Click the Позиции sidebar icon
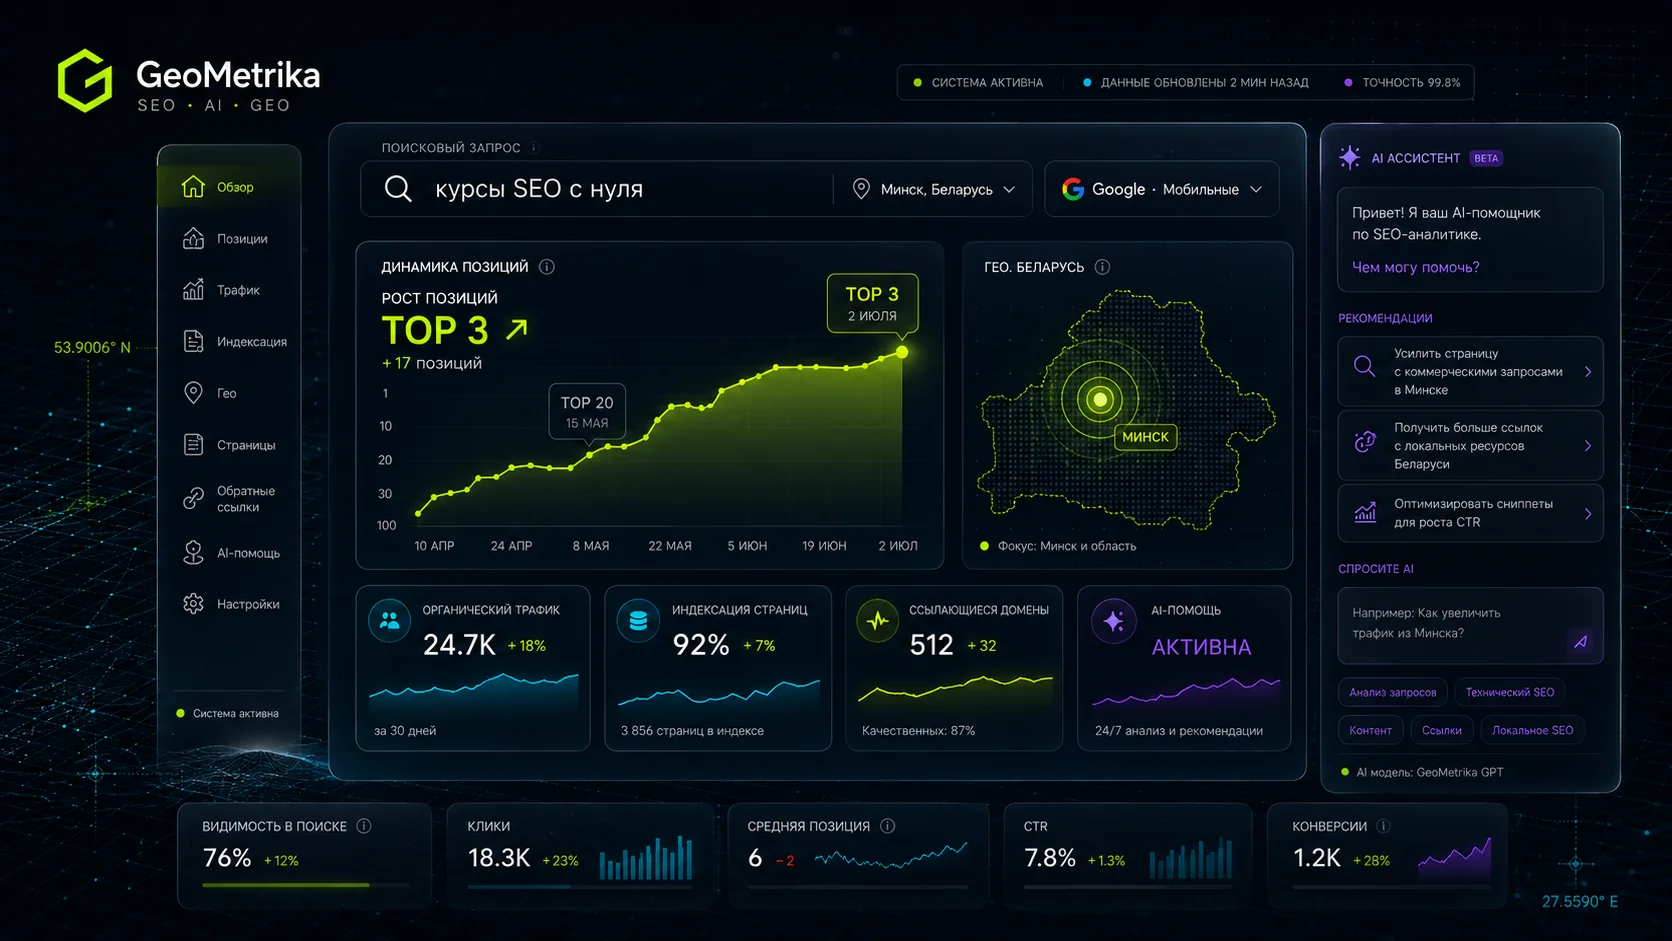The width and height of the screenshot is (1672, 941). [x=193, y=239]
